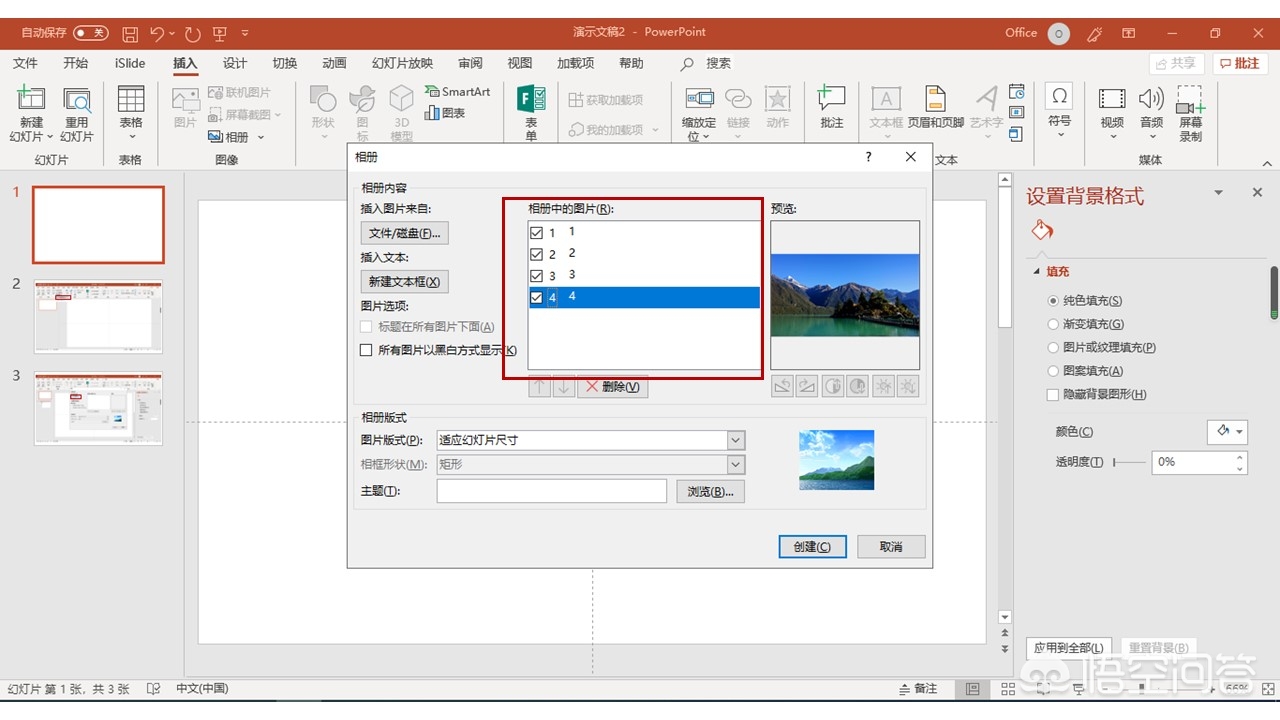Select slide 2 thumbnail in the panel

(x=97, y=317)
